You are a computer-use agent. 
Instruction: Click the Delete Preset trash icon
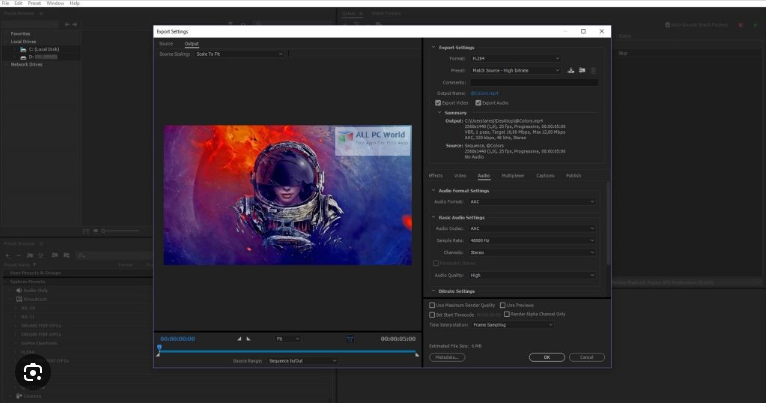point(592,71)
